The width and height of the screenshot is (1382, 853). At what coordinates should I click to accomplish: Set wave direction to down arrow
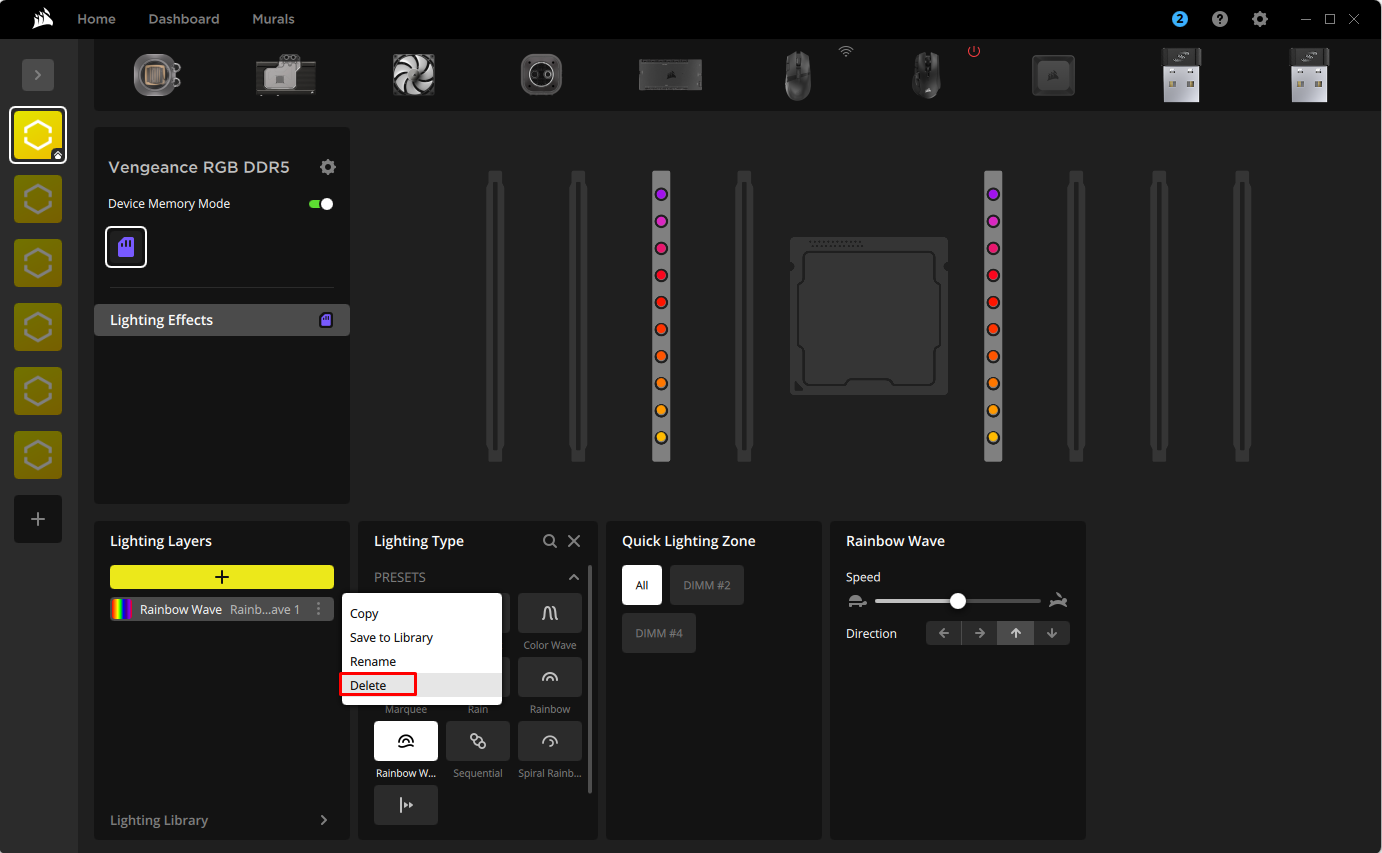(x=1052, y=633)
